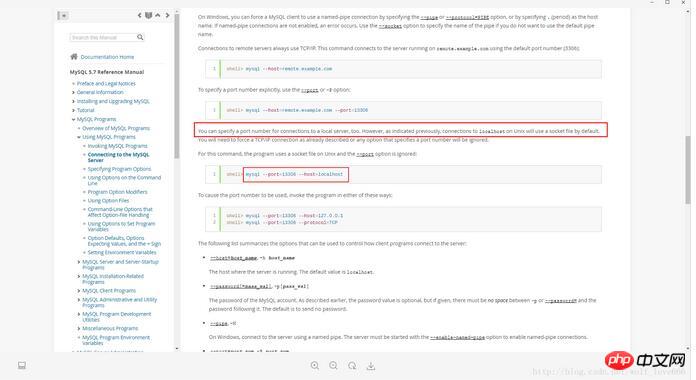
Task: Expand MySQL Installation-Related Programs arrow
Action: (x=79, y=276)
